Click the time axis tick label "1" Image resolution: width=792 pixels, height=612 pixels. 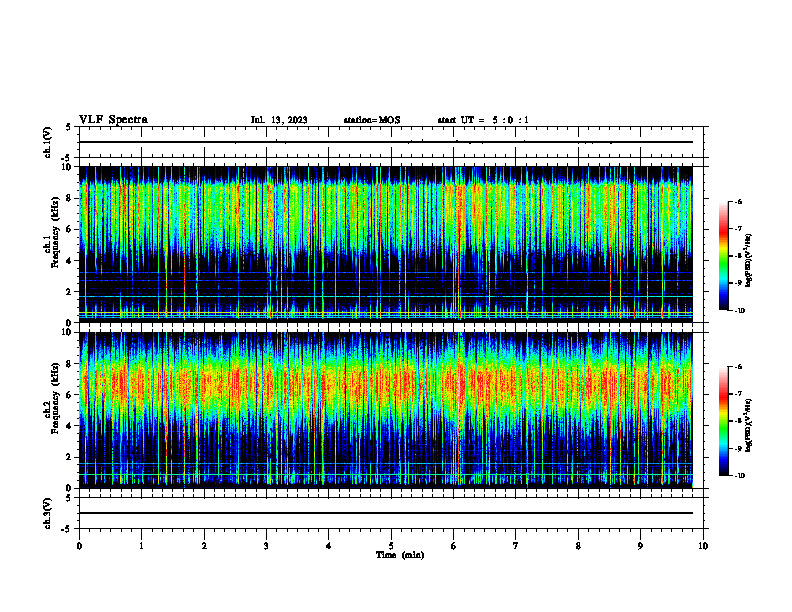coord(141,546)
